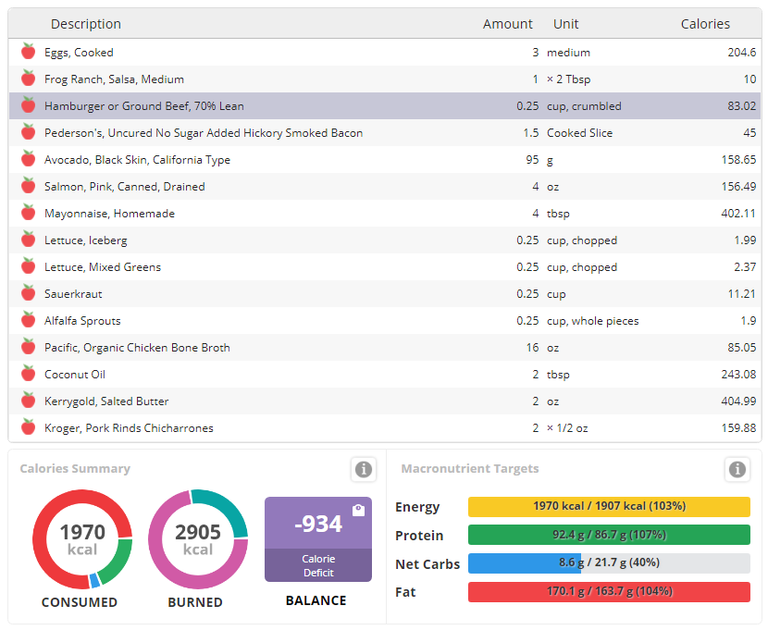Open the Calories Summary info icon
This screenshot has width=768, height=629.
coord(363,469)
